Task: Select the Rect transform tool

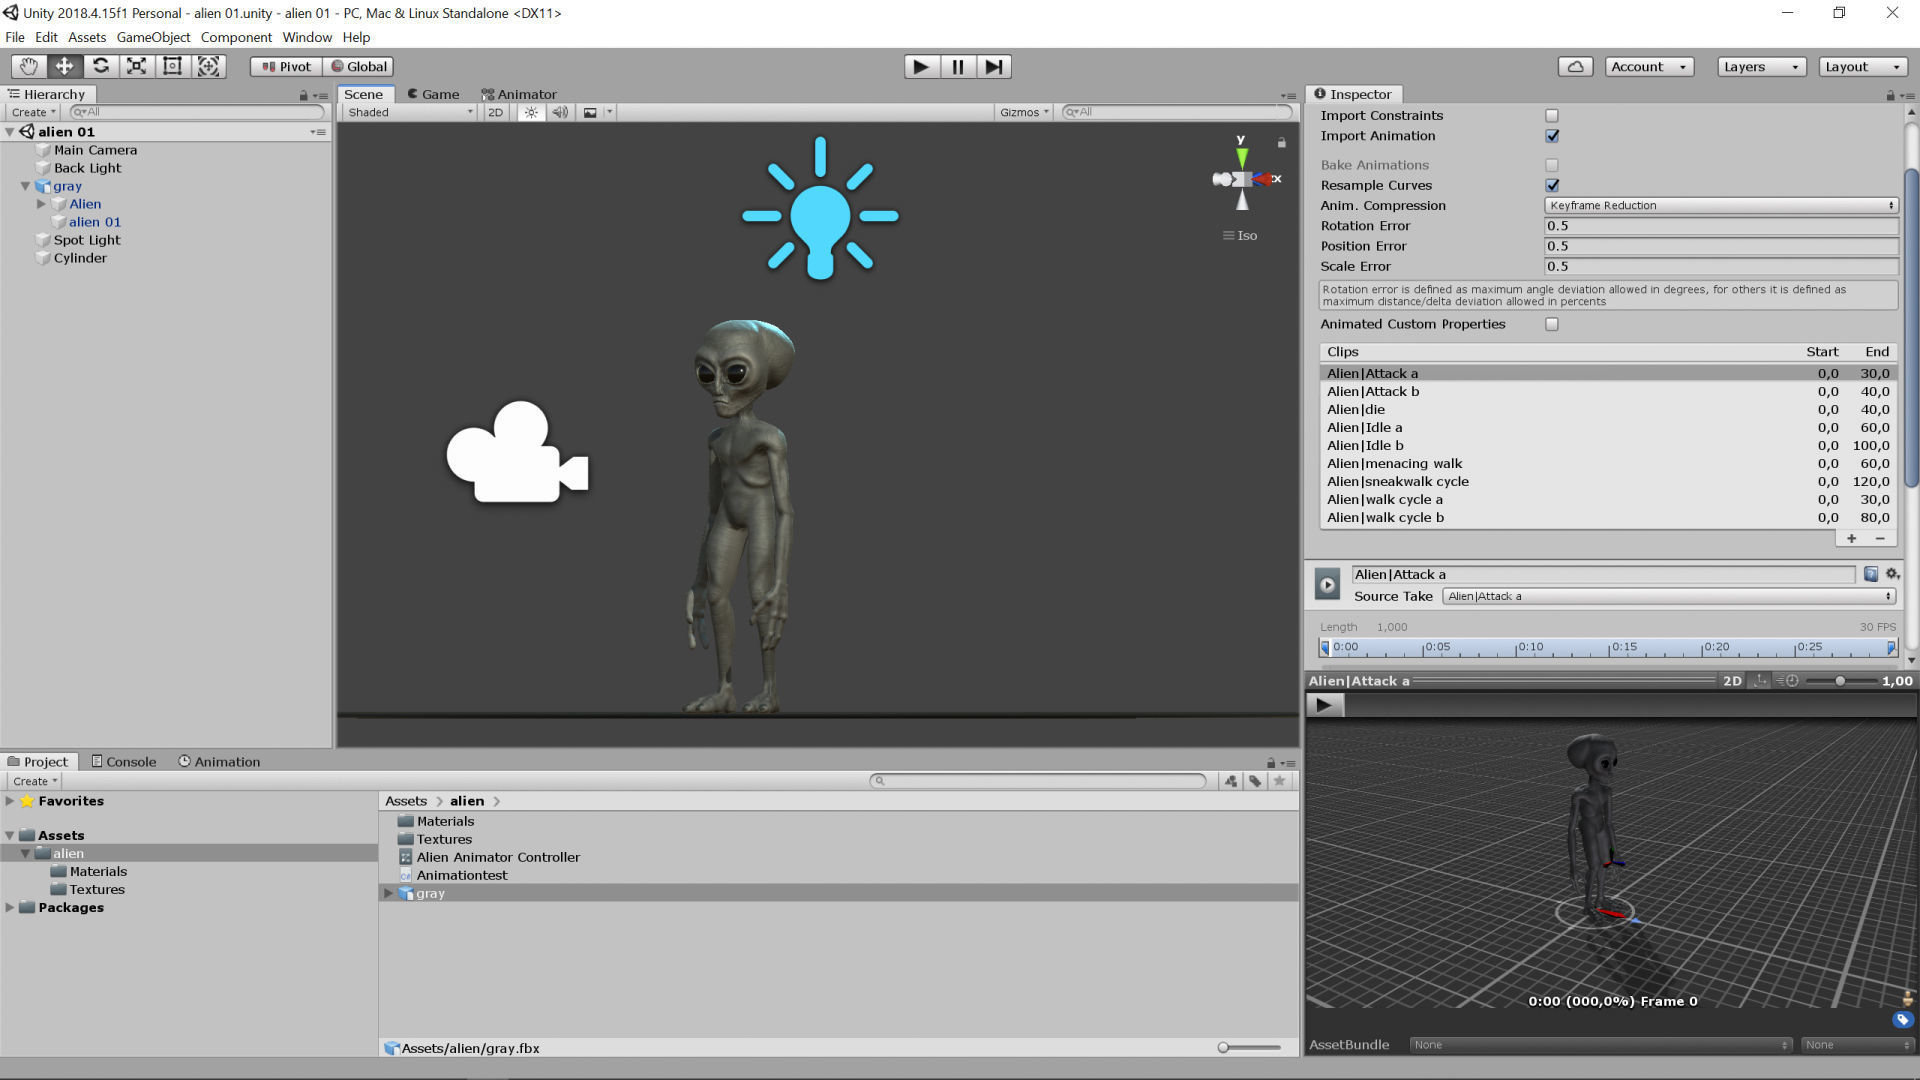Action: click(x=172, y=66)
